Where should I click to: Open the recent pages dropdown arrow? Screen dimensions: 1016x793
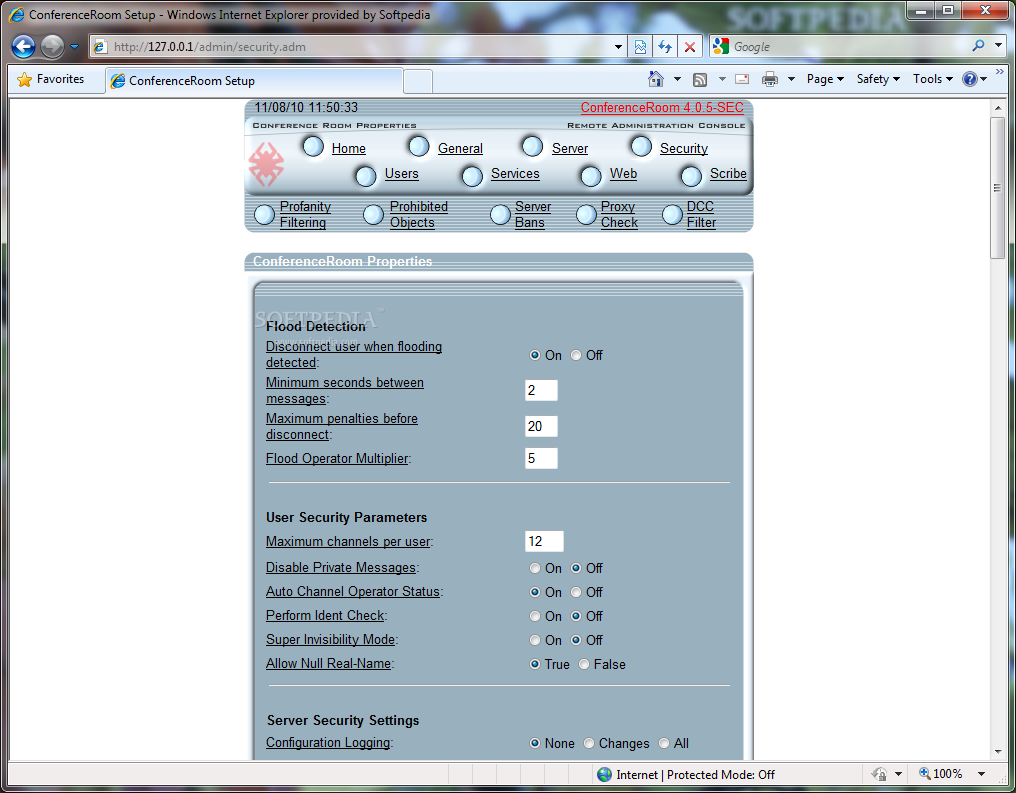point(74,47)
